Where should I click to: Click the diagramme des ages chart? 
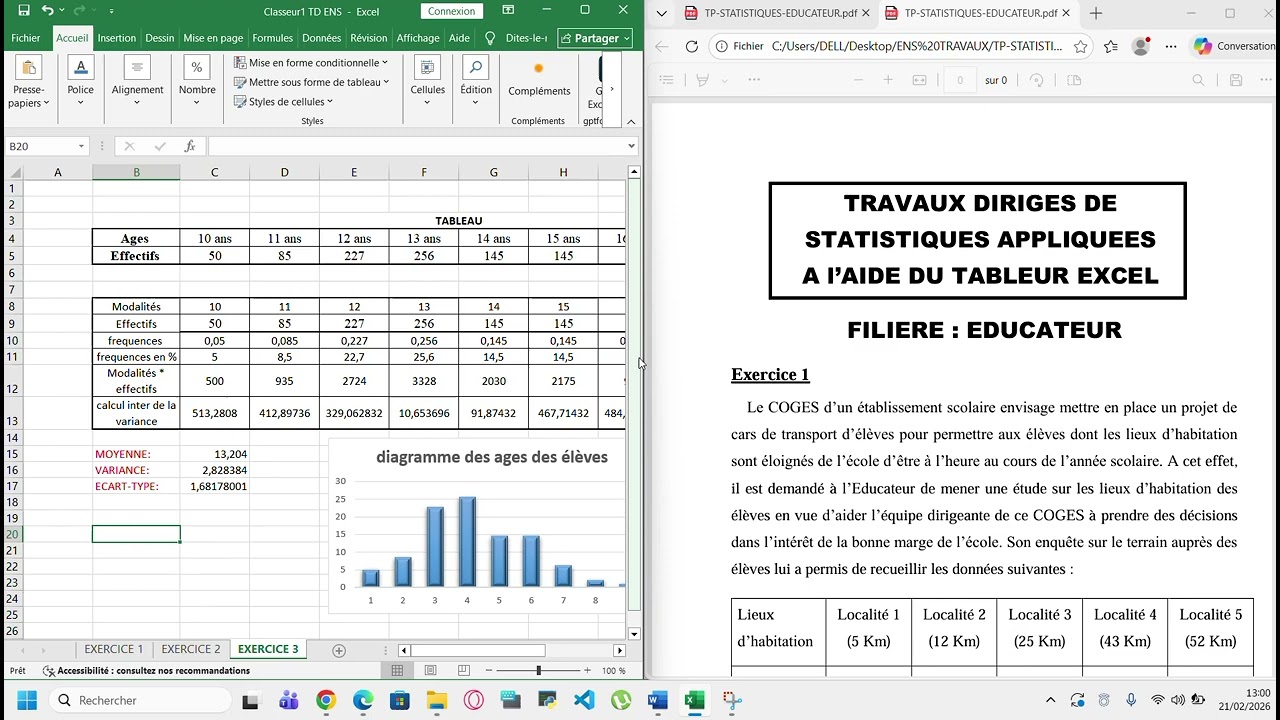(x=477, y=525)
